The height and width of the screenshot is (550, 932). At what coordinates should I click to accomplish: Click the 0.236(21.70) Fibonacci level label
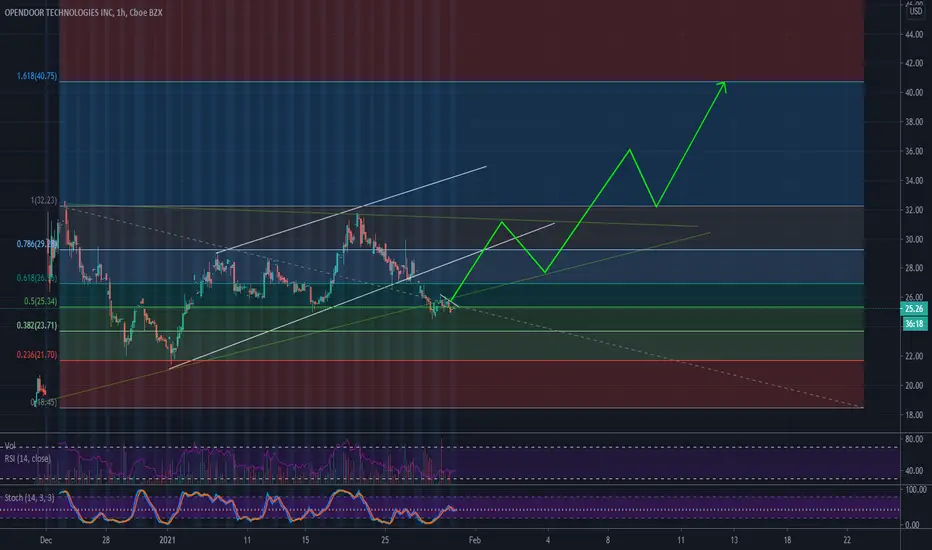coord(37,354)
